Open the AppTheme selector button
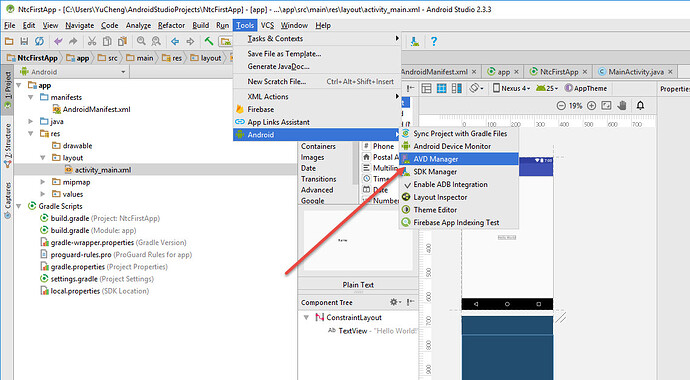 pos(586,88)
